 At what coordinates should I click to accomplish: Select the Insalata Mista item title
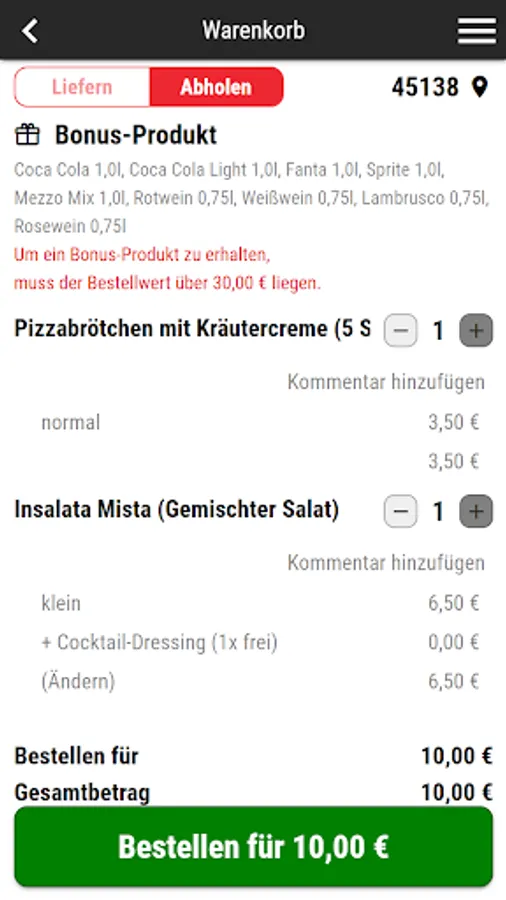(177, 510)
